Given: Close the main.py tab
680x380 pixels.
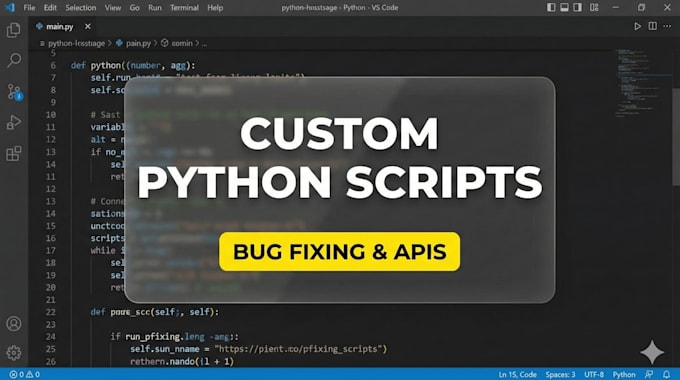Looking at the screenshot, I should click(88, 26).
